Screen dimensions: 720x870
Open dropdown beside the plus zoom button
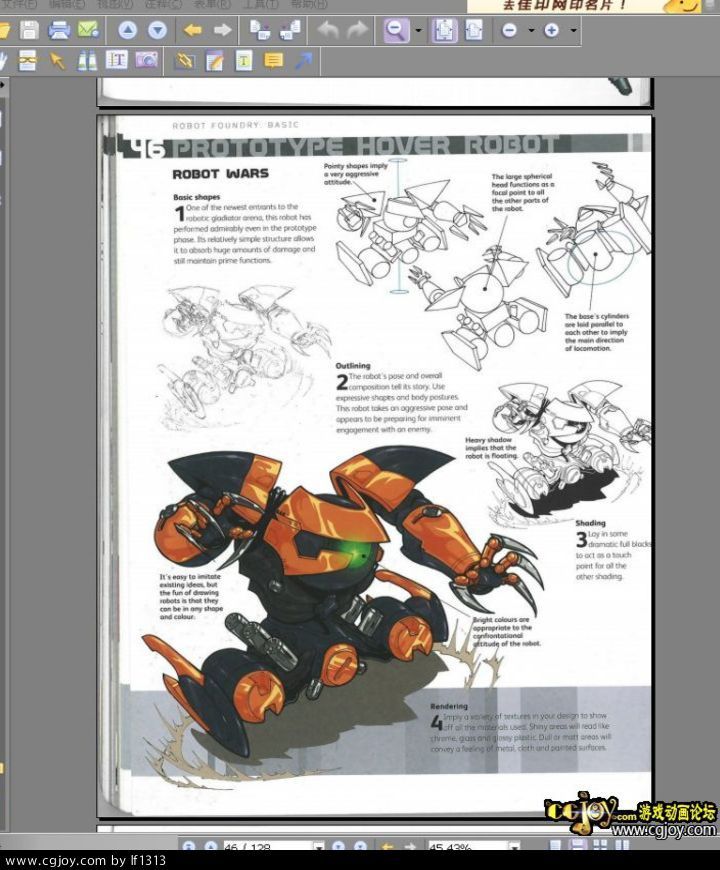(x=574, y=31)
